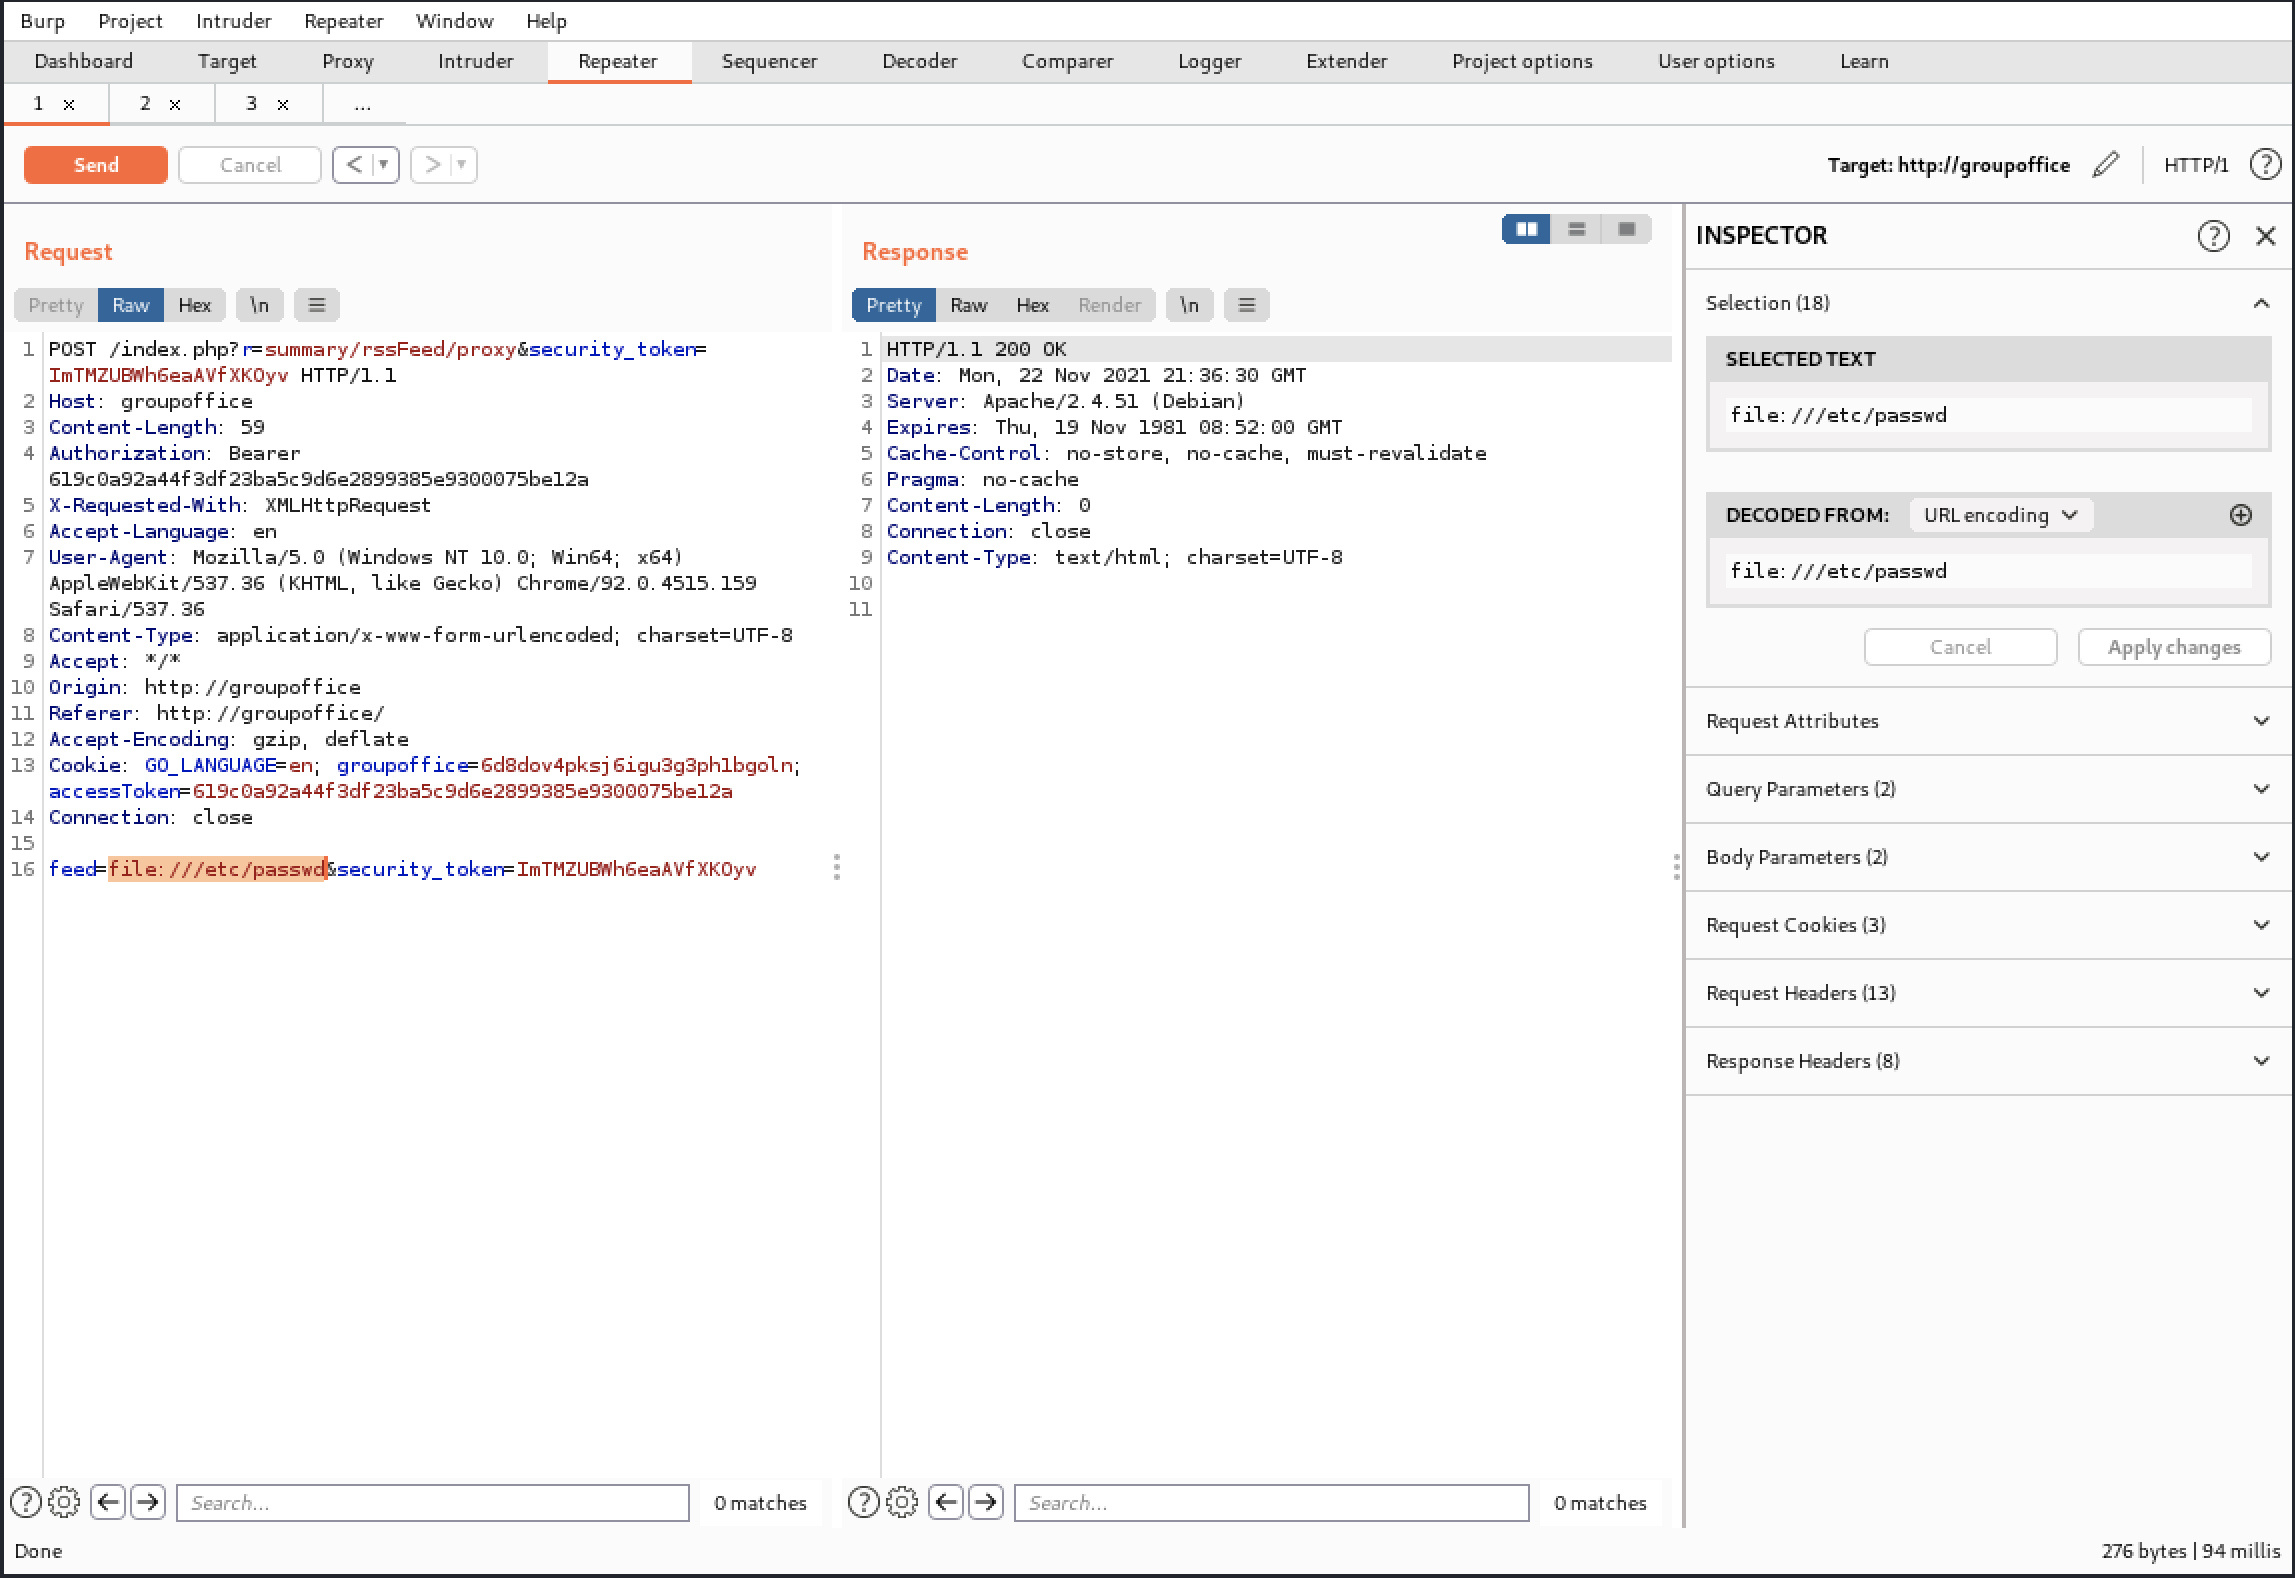The image size is (2295, 1578).
Task: Add another decoding with plus icon
Action: pyautogui.click(x=2240, y=515)
